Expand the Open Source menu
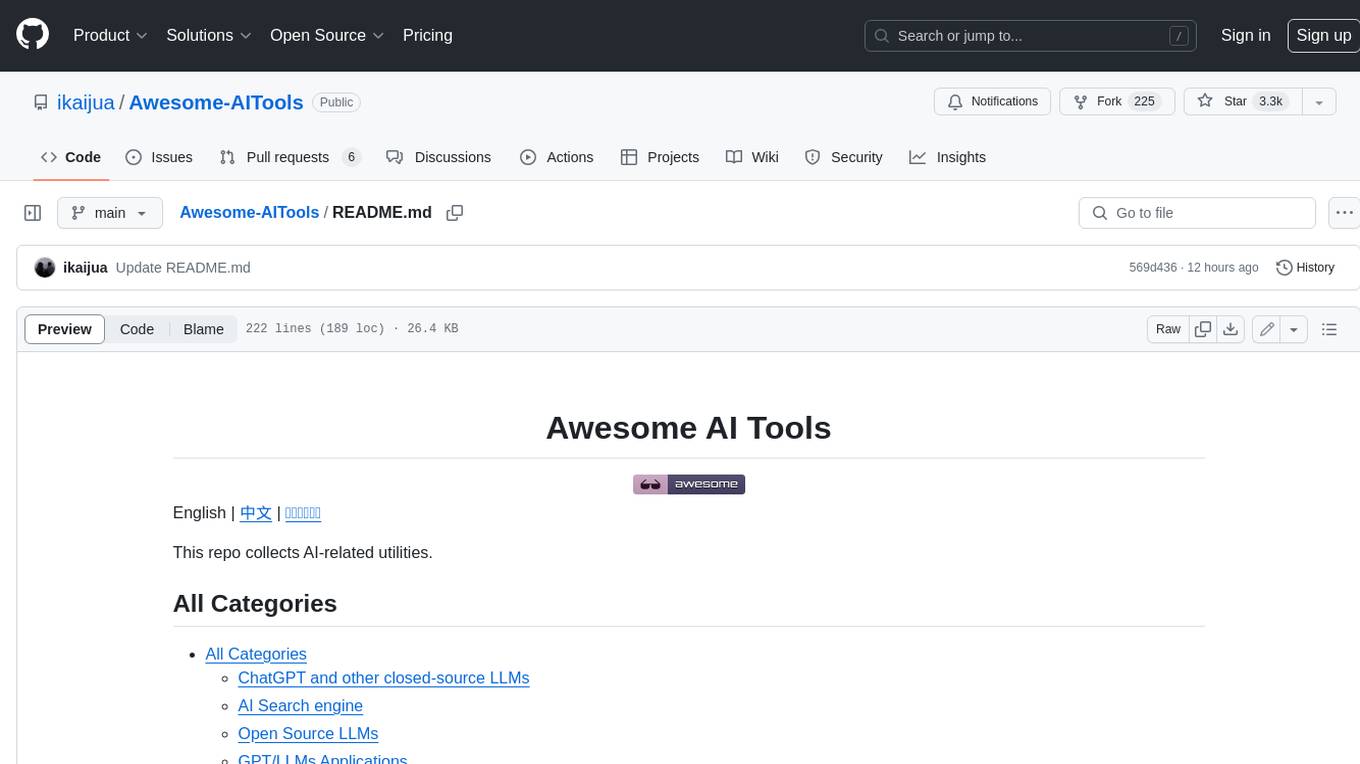The height and width of the screenshot is (764, 1360). [x=327, y=35]
